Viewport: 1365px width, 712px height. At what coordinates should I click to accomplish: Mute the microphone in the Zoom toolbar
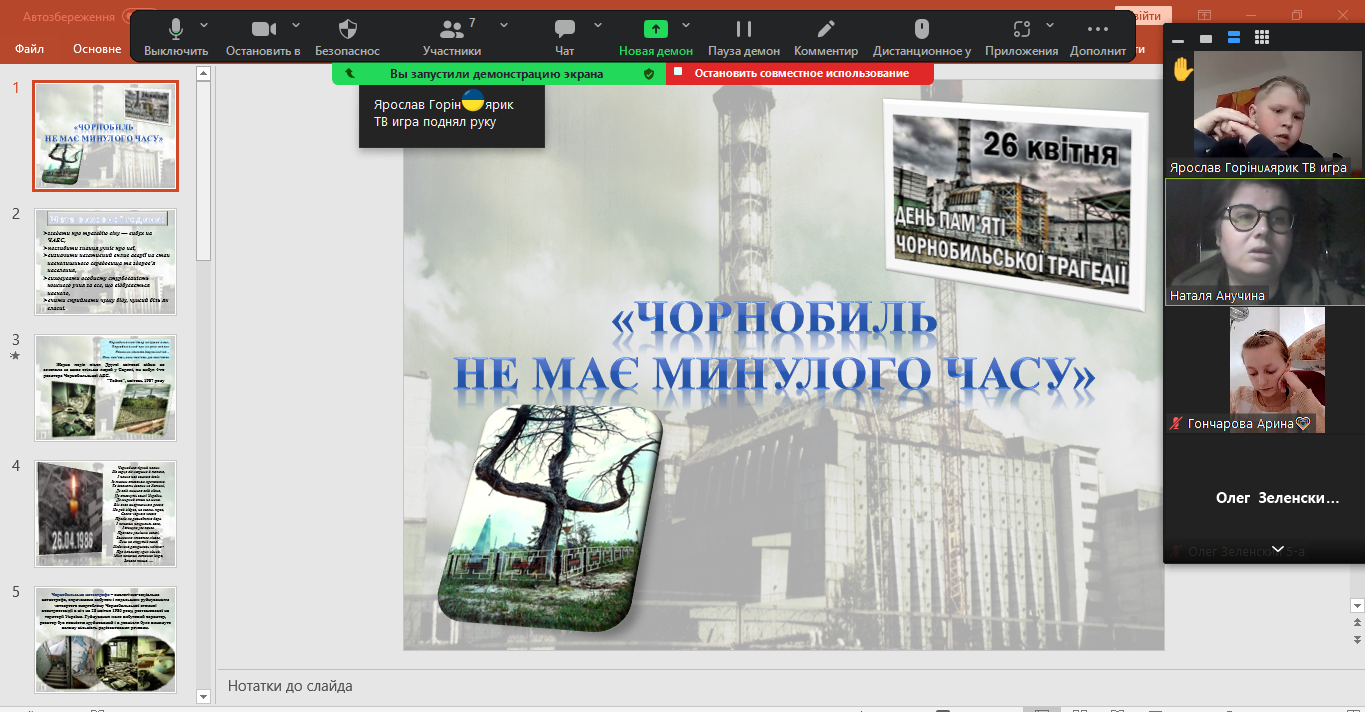point(176,37)
